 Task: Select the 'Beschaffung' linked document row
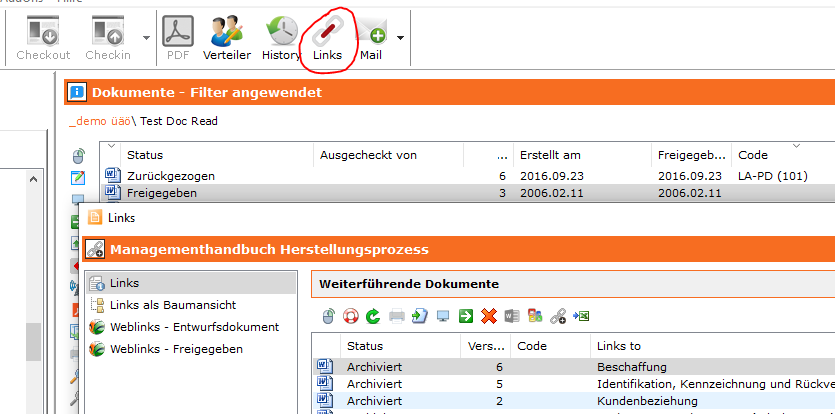coord(574,367)
